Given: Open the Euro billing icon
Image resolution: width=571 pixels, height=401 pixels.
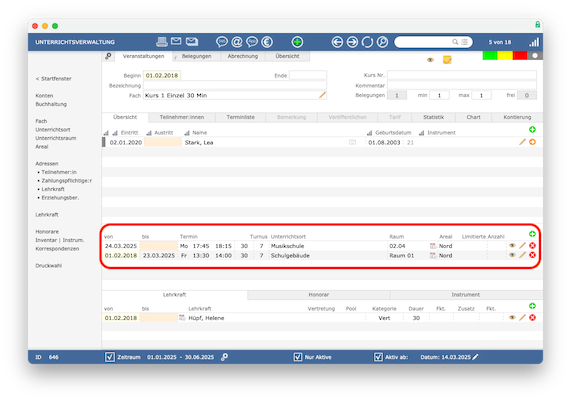Looking at the screenshot, I should click(267, 42).
